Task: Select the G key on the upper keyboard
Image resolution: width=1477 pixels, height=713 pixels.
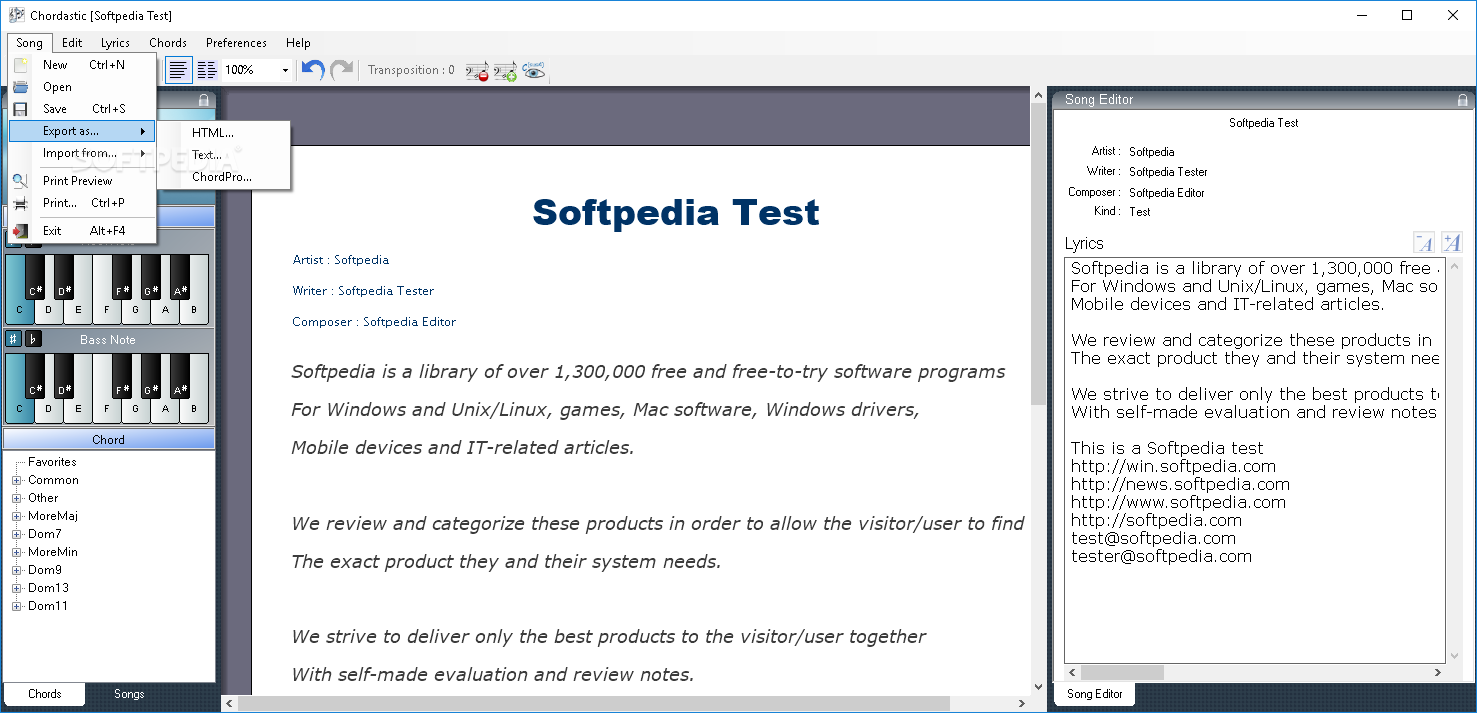Action: 137,310
